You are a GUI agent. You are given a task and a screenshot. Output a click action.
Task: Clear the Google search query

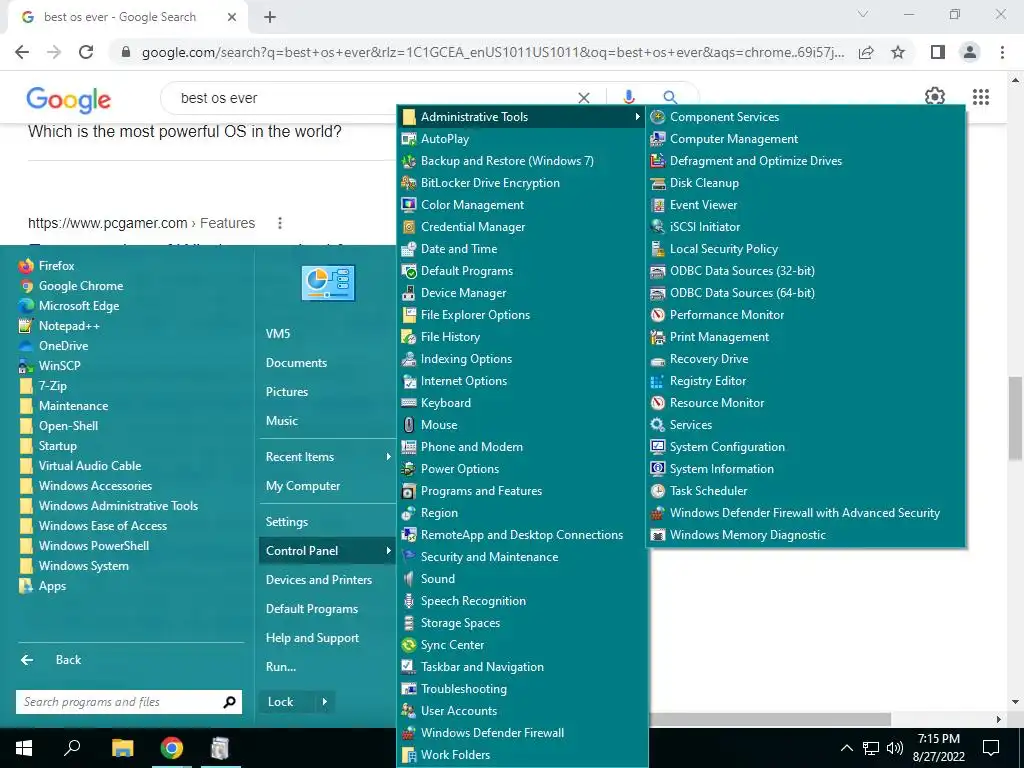pyautogui.click(x=584, y=98)
